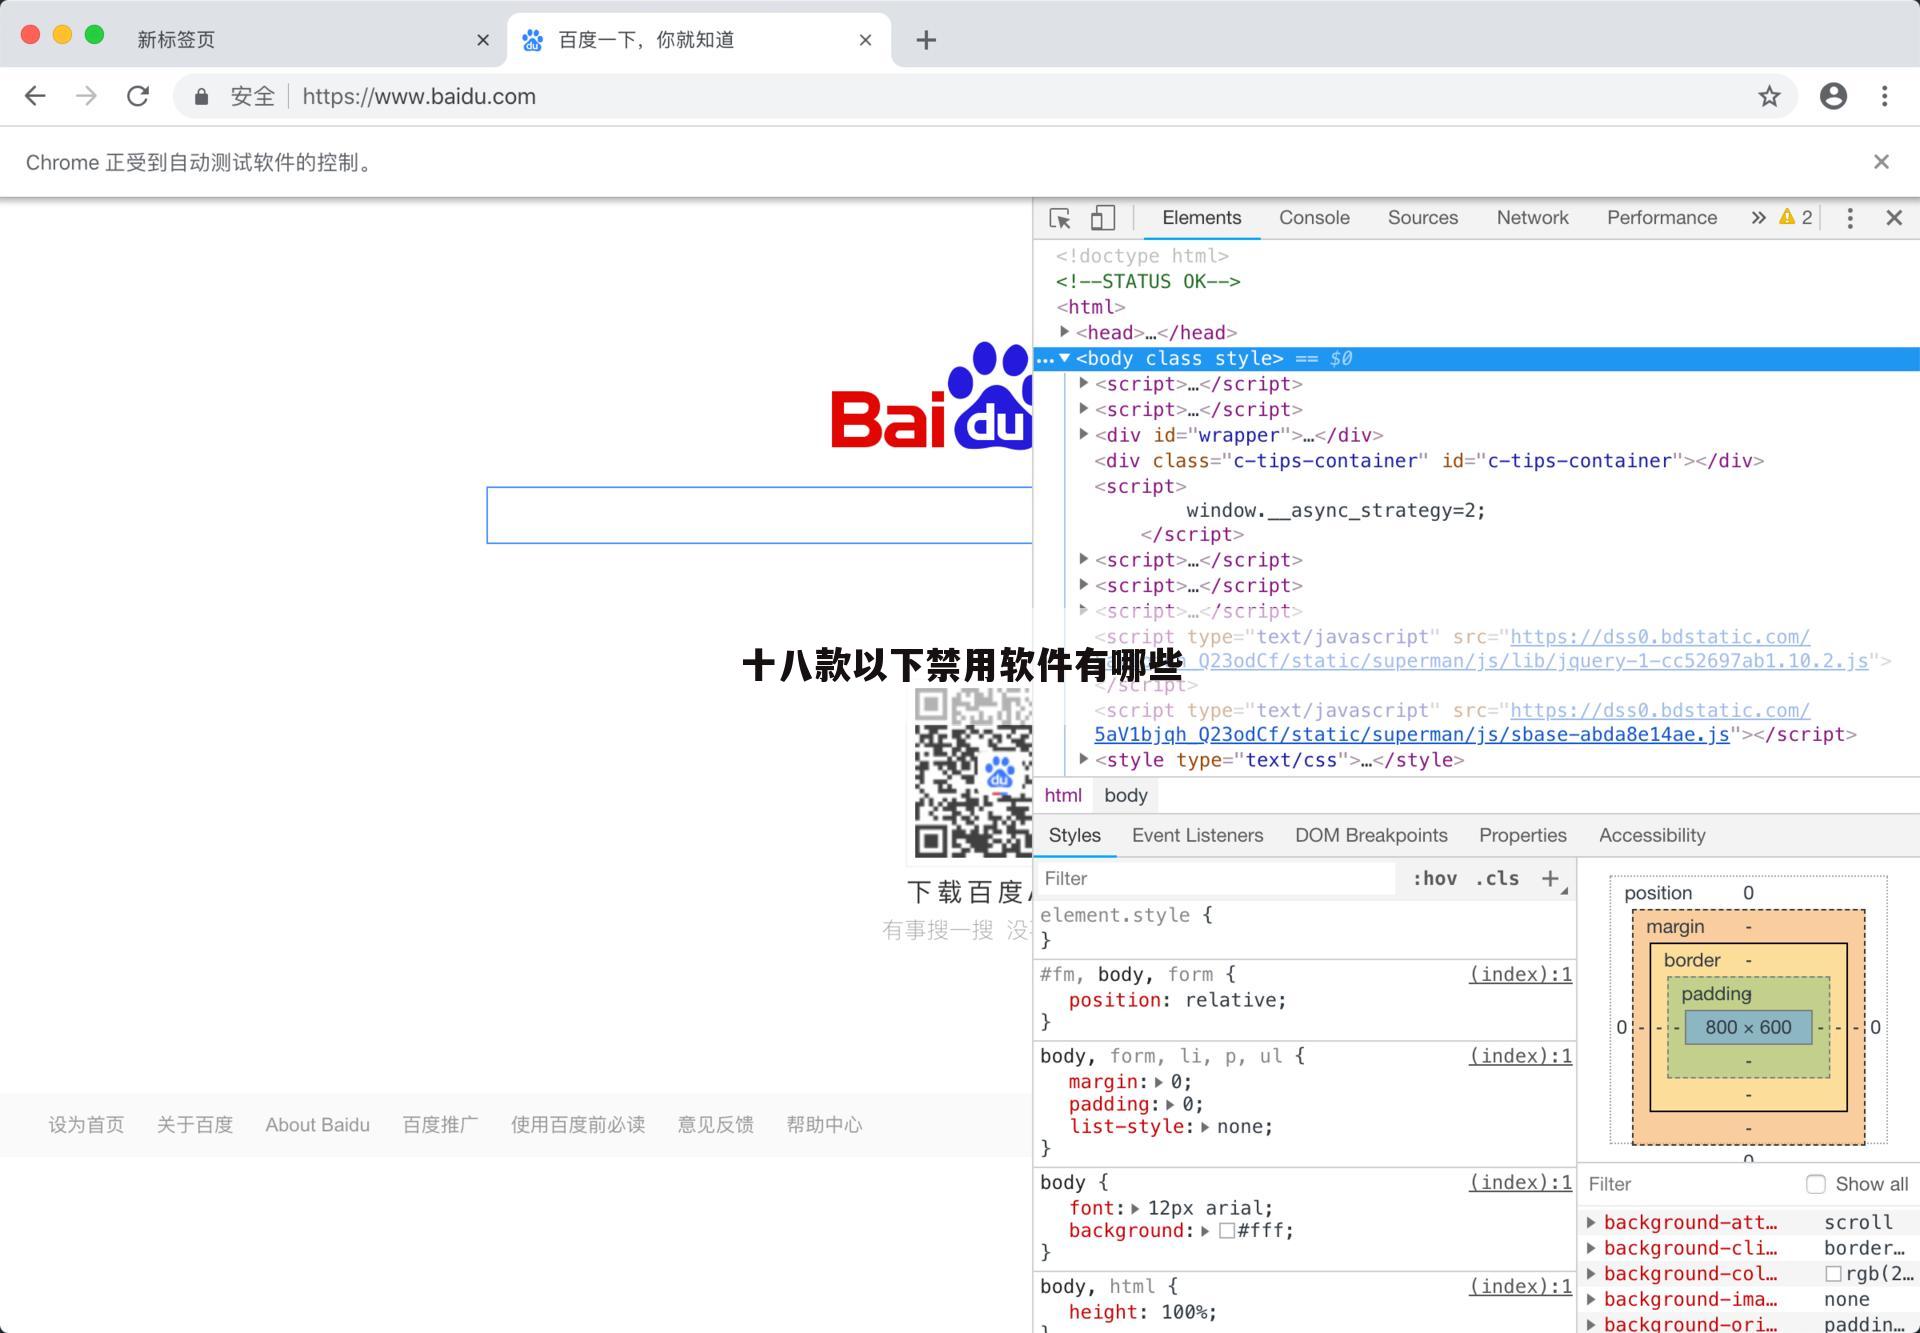
Task: Open the Sources tab
Action: coord(1422,218)
